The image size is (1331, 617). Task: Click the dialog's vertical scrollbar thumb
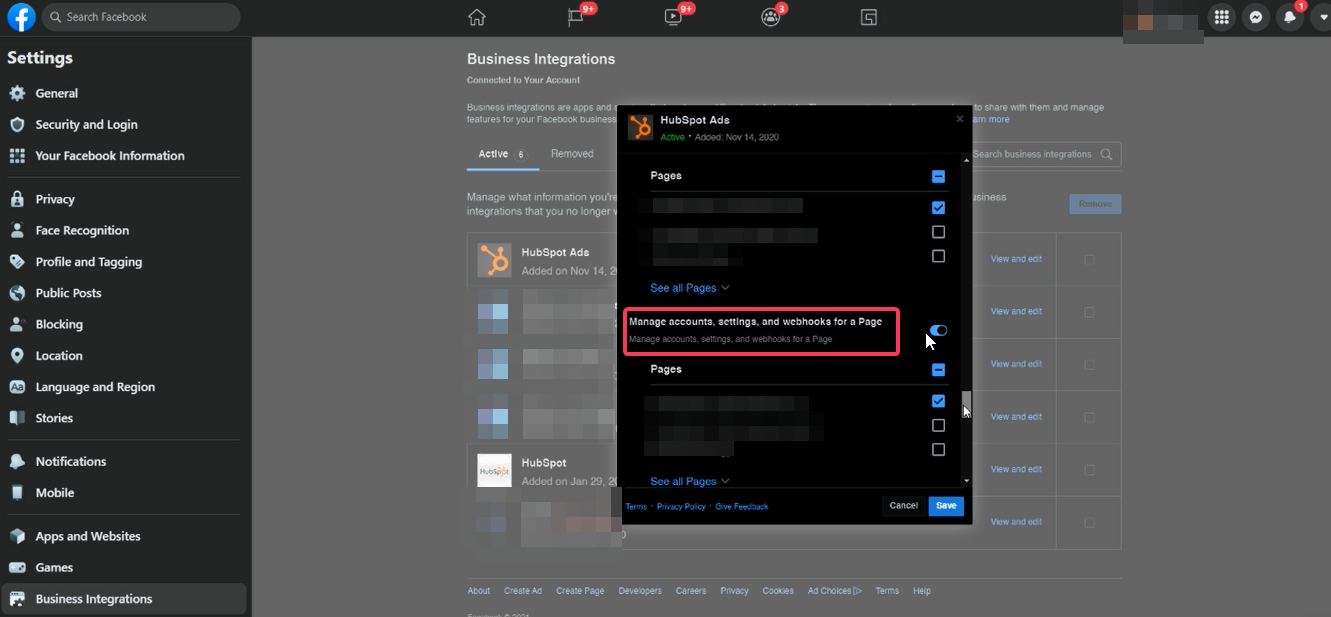[966, 403]
